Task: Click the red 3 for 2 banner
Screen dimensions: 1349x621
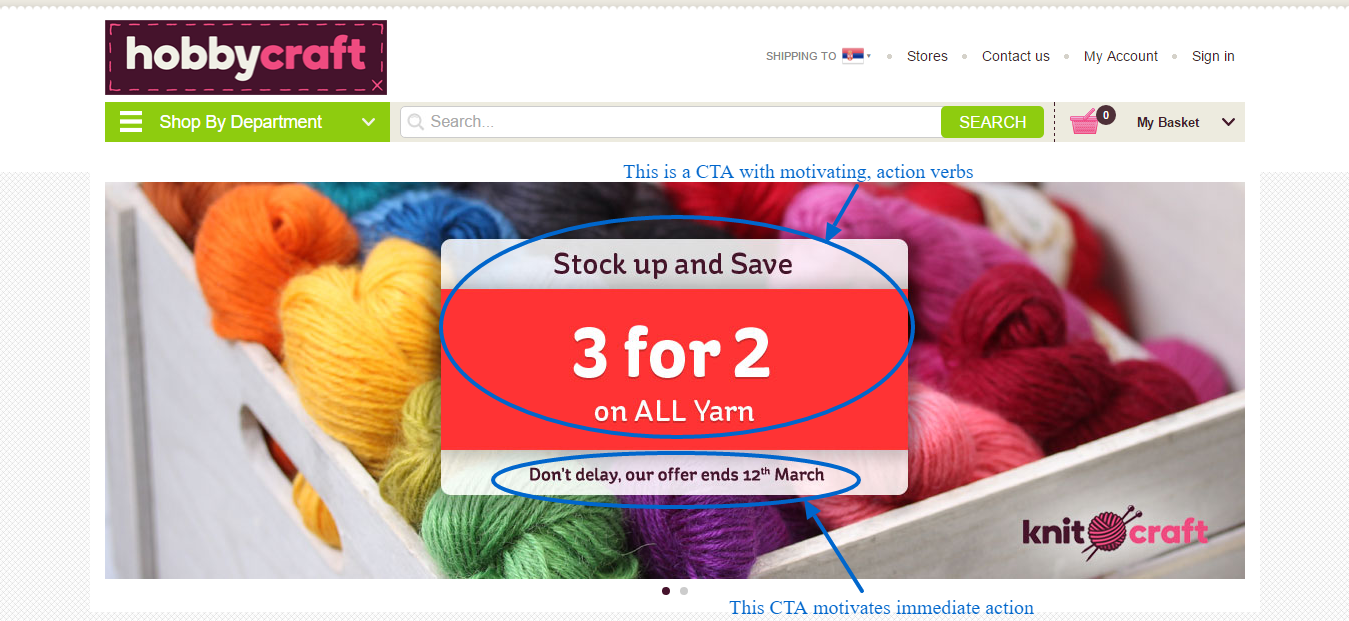Action: [x=674, y=369]
